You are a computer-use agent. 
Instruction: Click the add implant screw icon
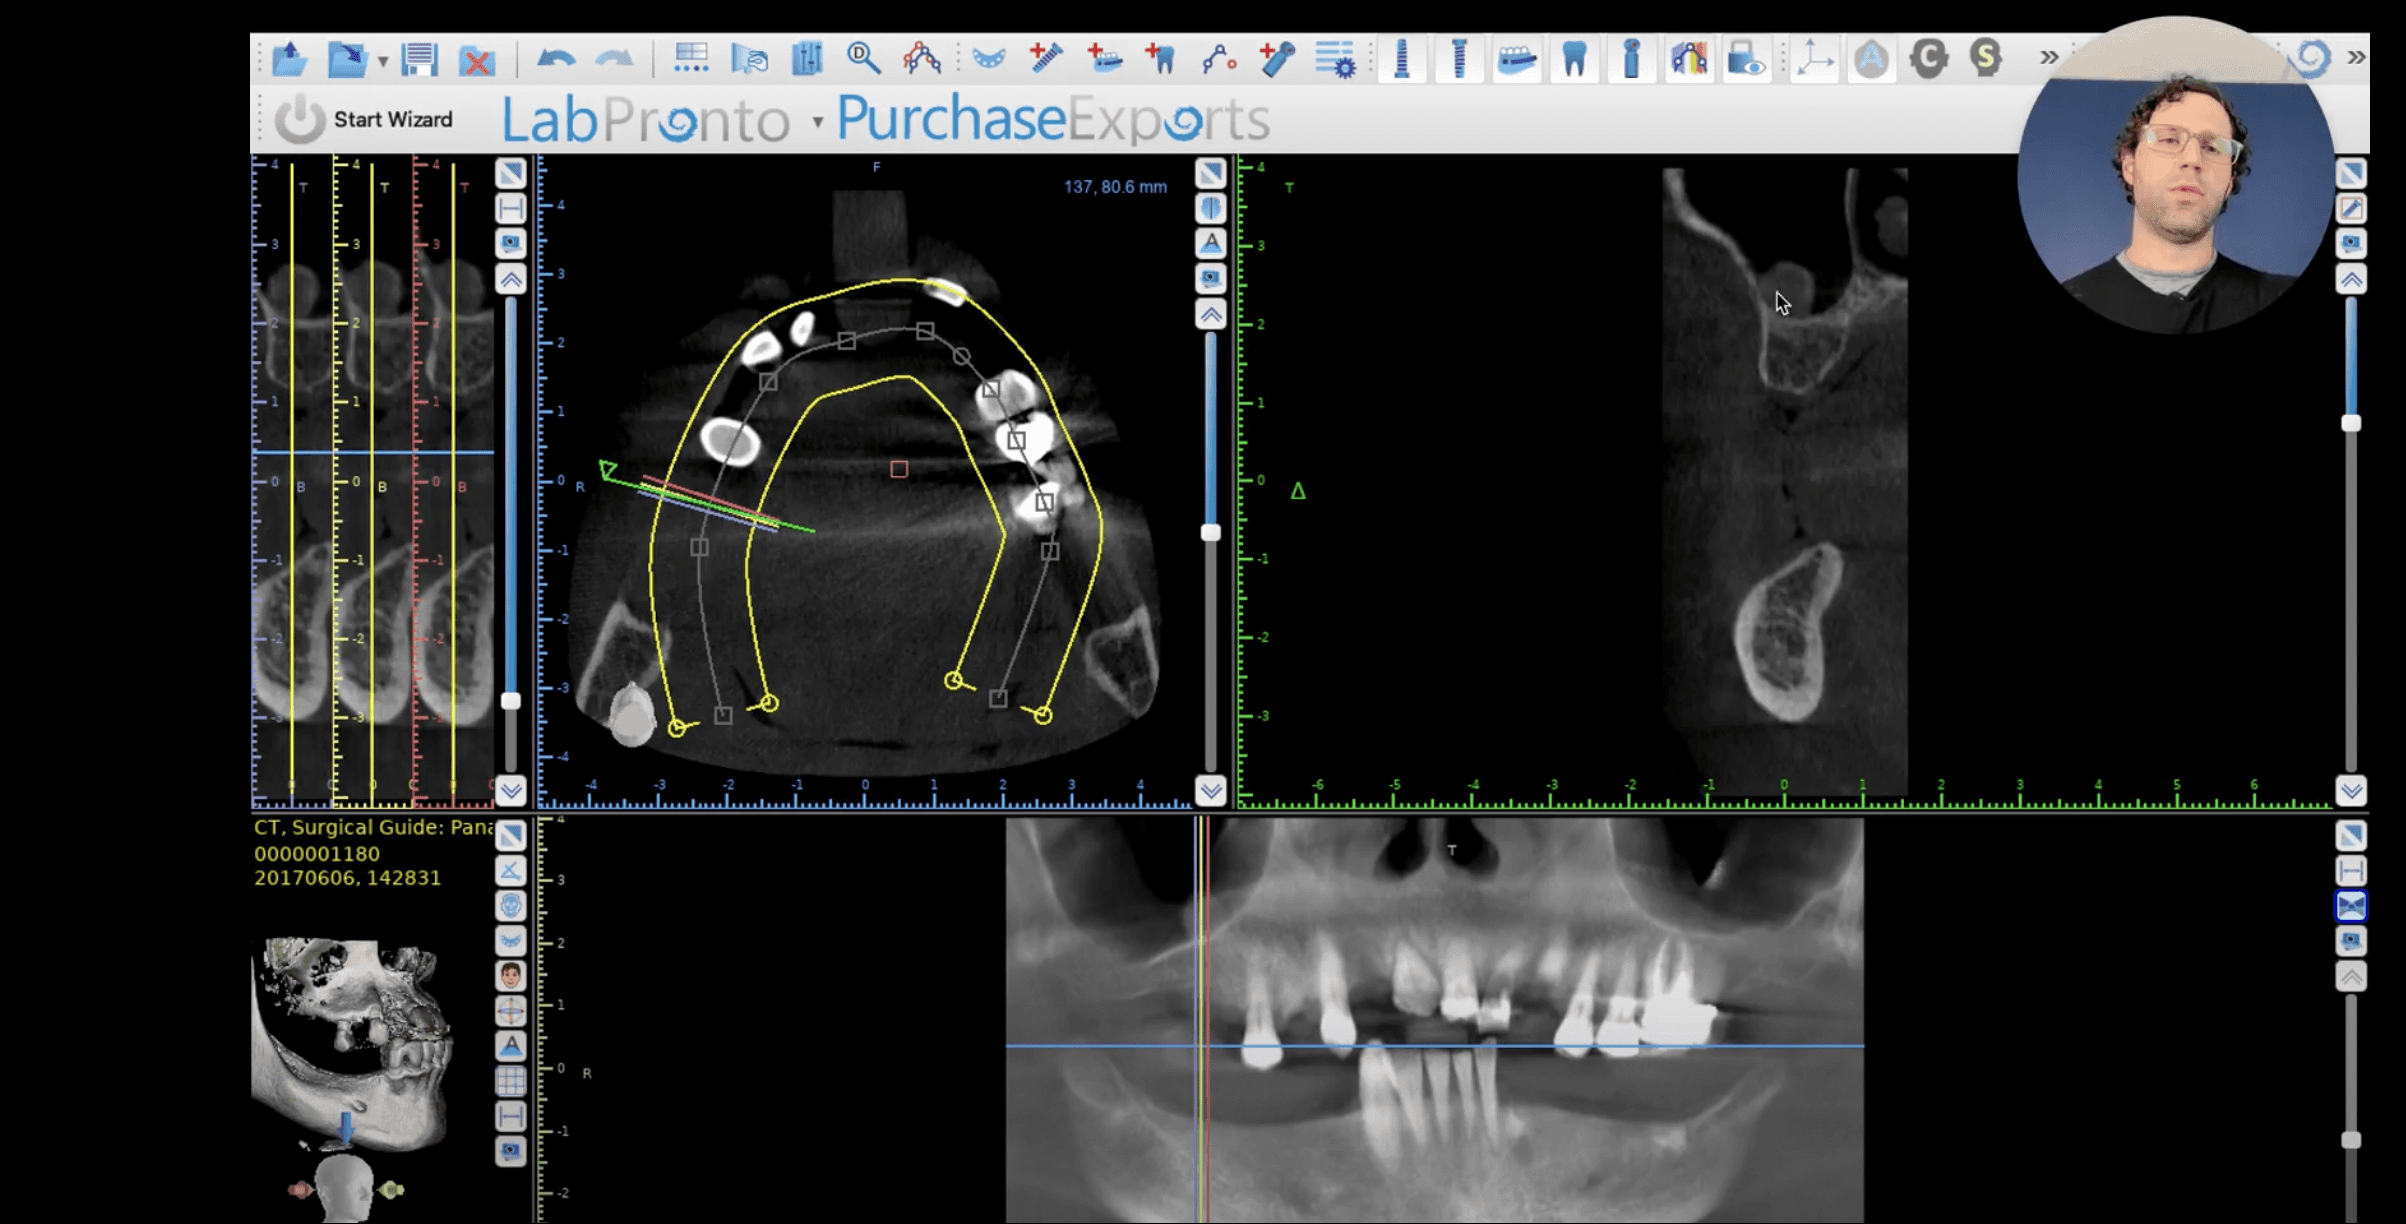coord(1045,58)
